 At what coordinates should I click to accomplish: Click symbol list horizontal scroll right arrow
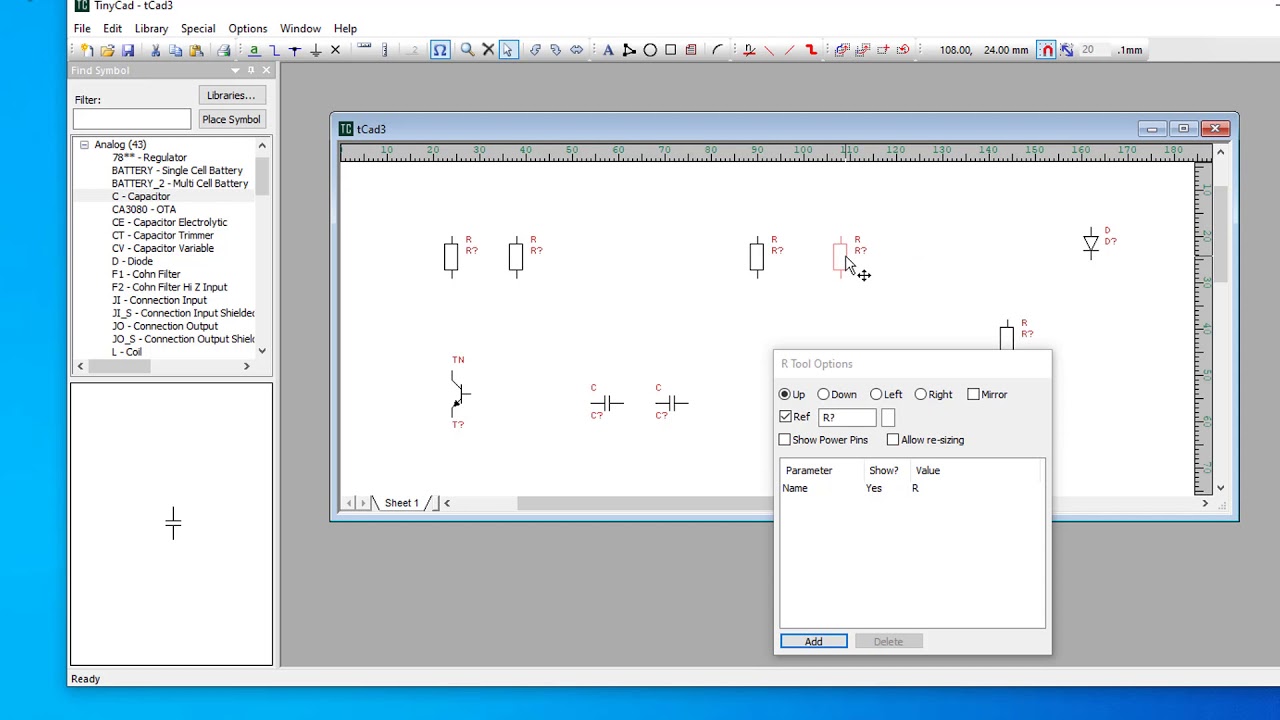click(246, 367)
